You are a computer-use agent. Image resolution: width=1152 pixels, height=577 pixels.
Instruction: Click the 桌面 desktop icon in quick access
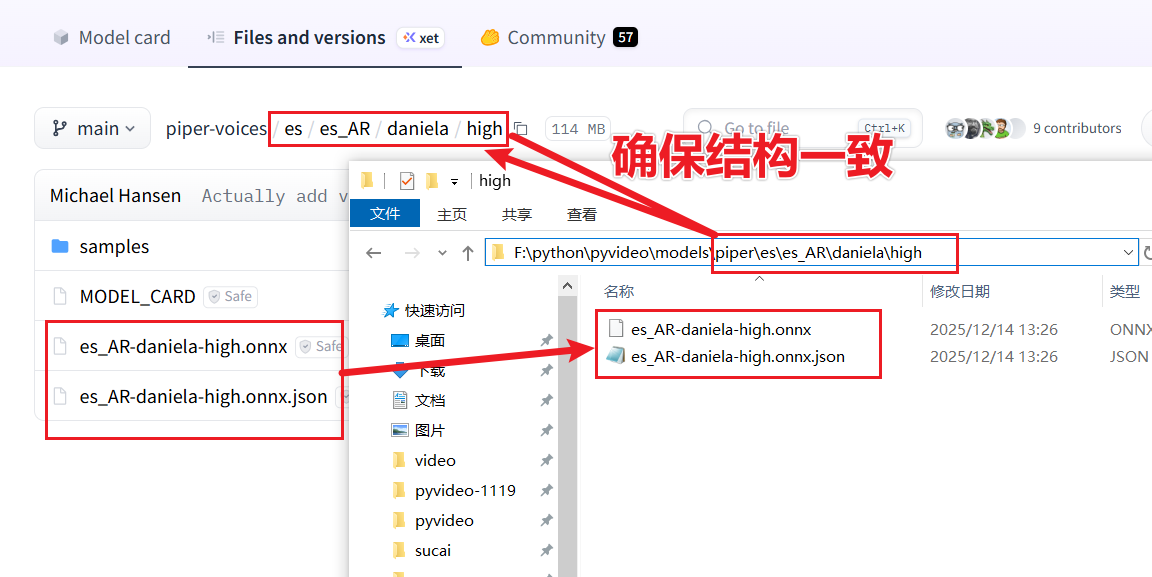coord(400,341)
